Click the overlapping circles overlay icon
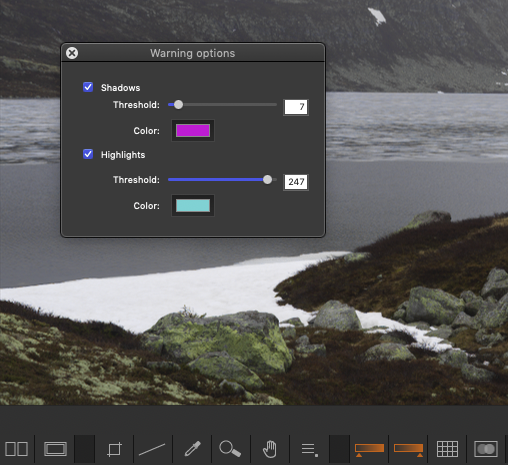The height and width of the screenshot is (465, 508). [486, 449]
